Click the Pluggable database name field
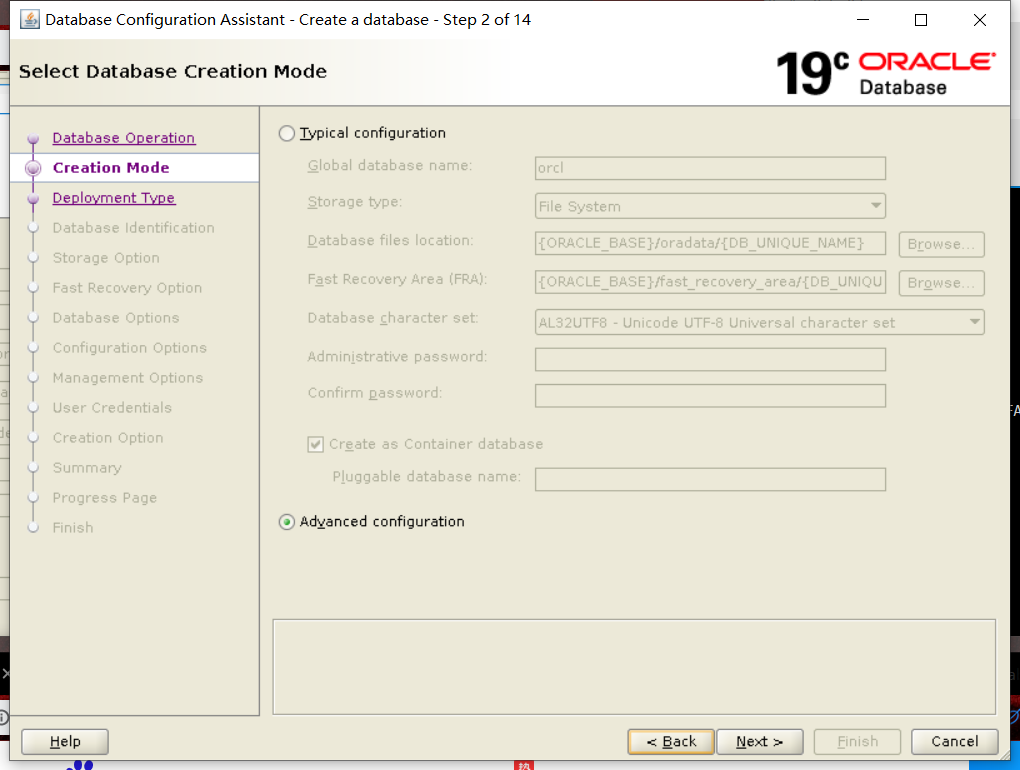The width and height of the screenshot is (1020, 770). (x=710, y=479)
